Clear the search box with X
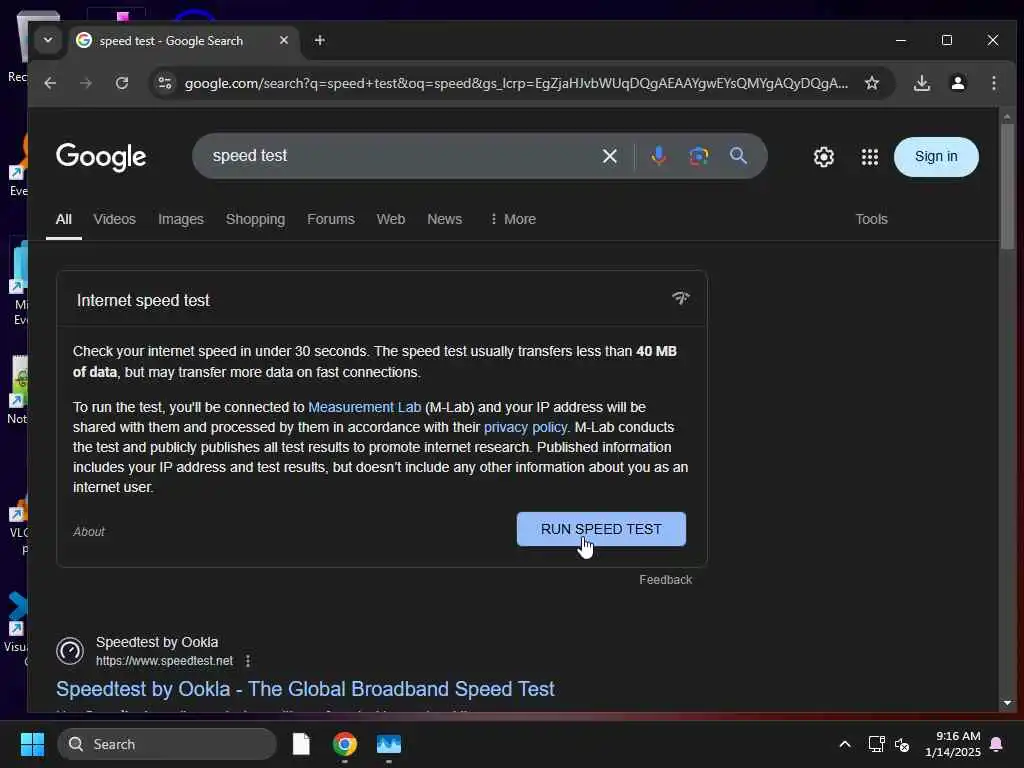This screenshot has width=1024, height=768. pyautogui.click(x=609, y=156)
